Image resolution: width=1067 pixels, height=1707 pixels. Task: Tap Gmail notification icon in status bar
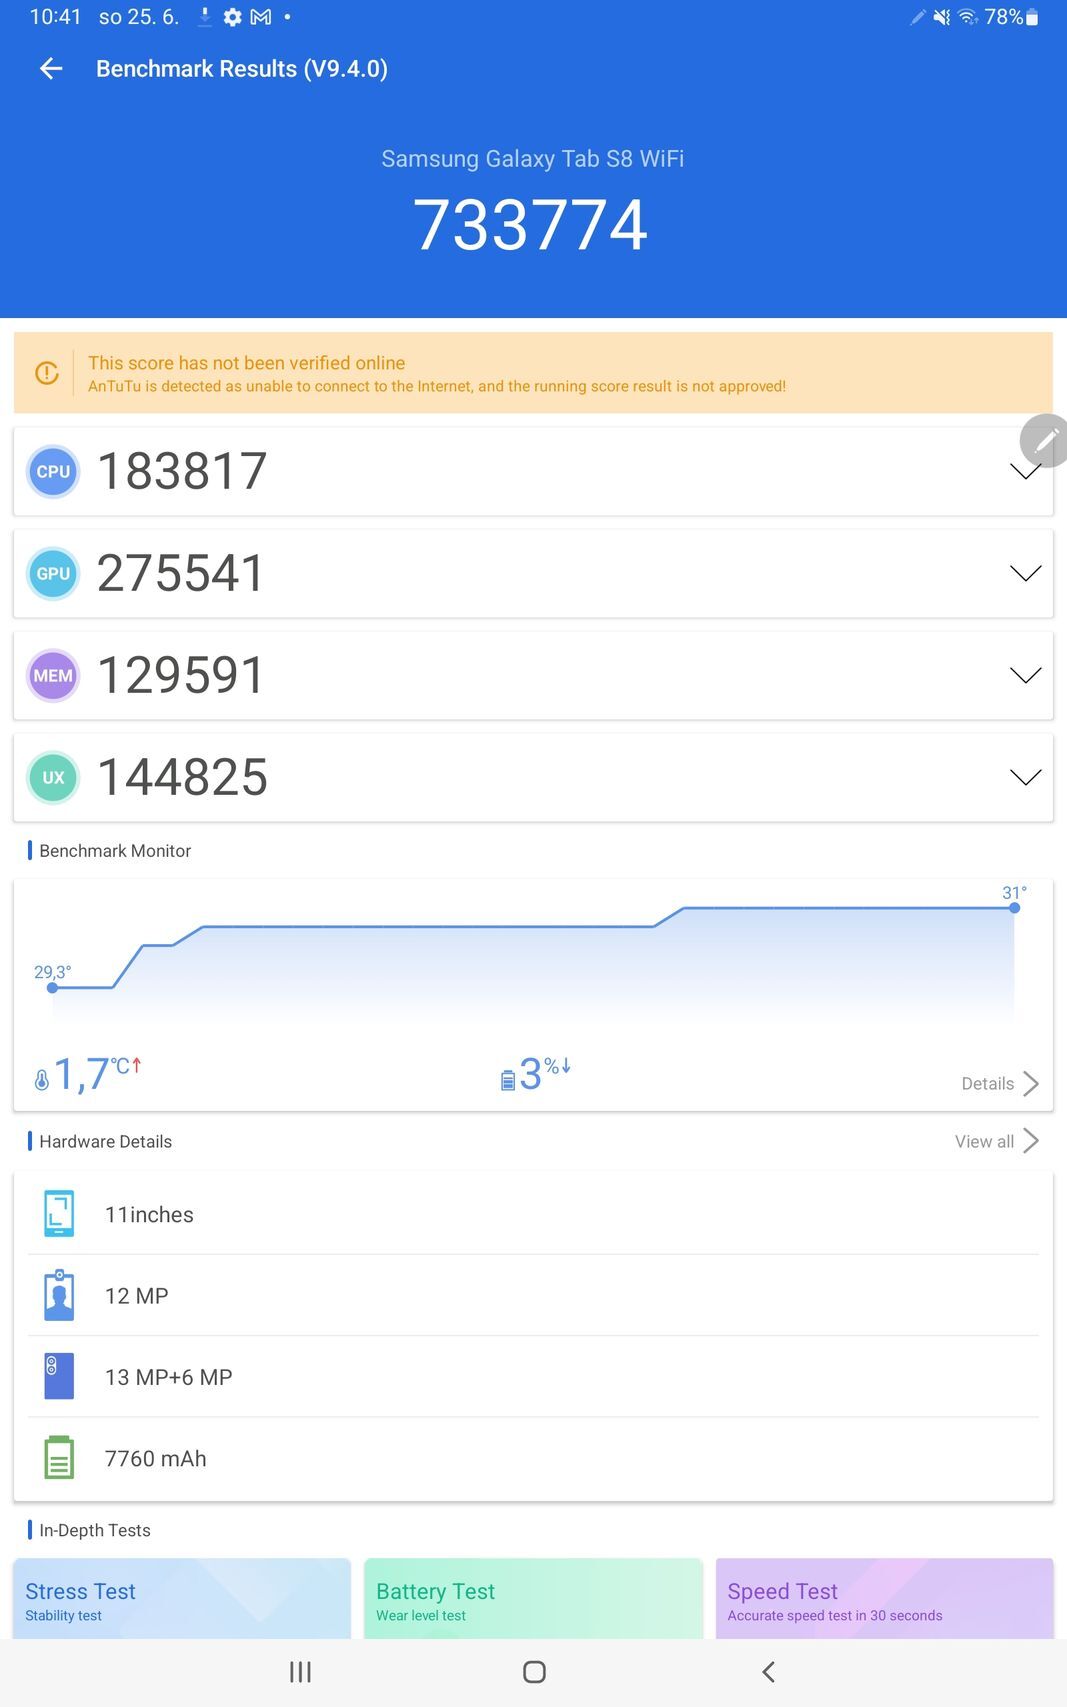coord(260,17)
